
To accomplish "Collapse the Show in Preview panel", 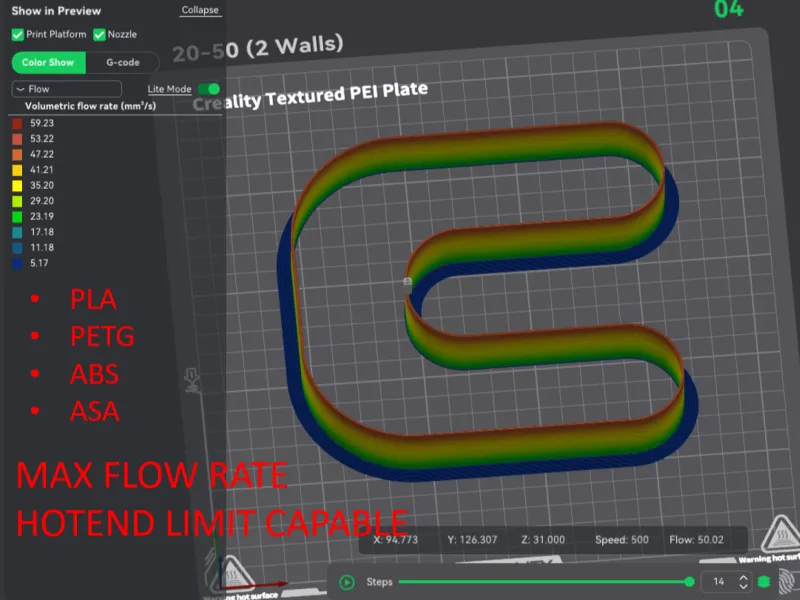I will [x=200, y=10].
